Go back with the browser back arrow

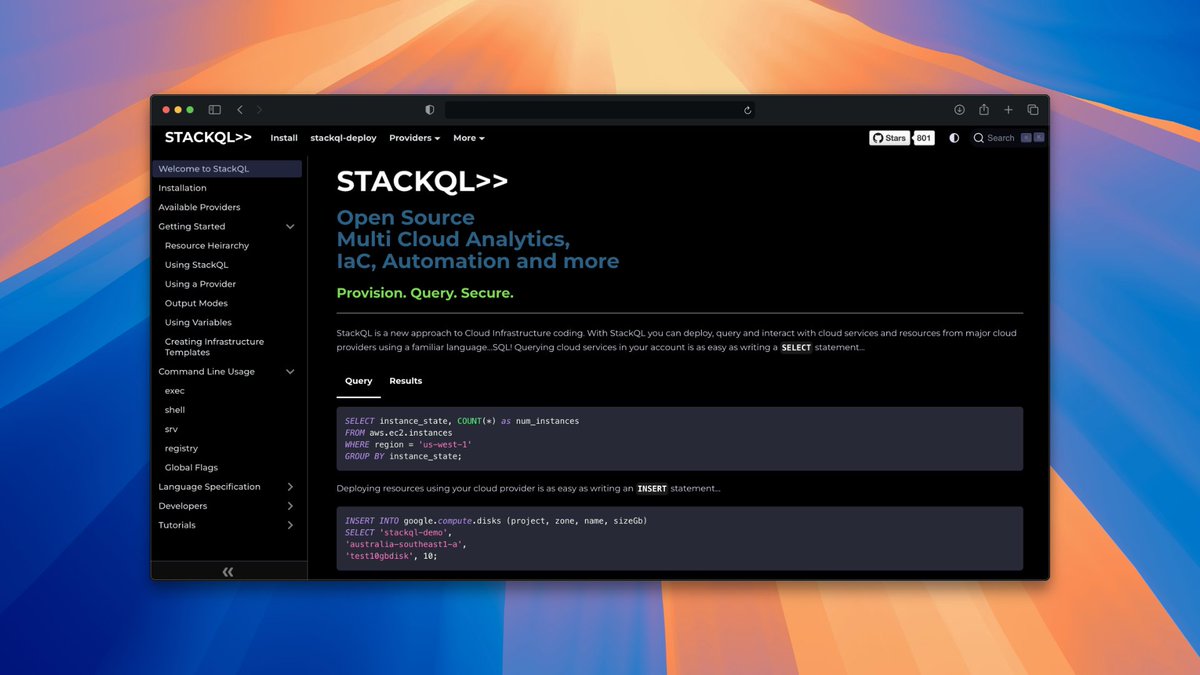pos(240,110)
